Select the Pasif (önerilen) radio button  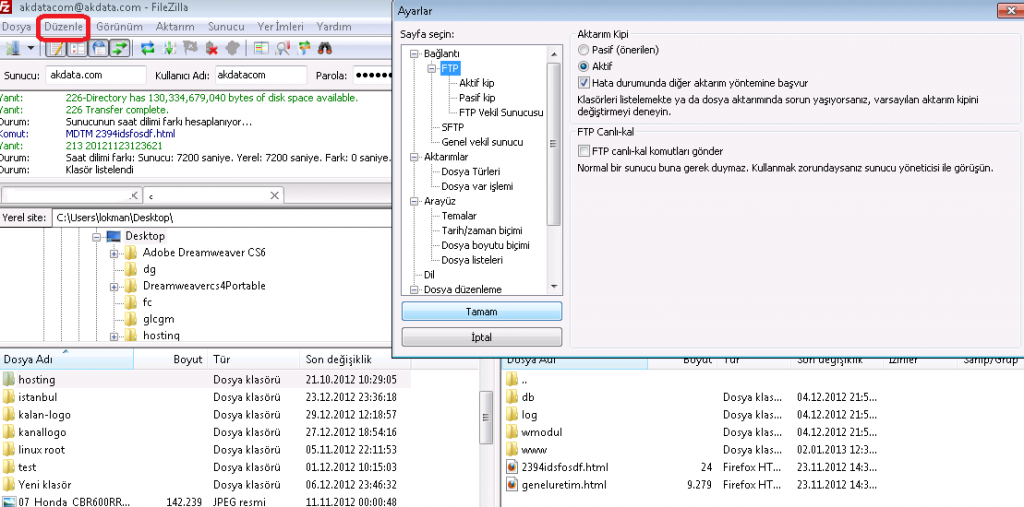[x=583, y=50]
